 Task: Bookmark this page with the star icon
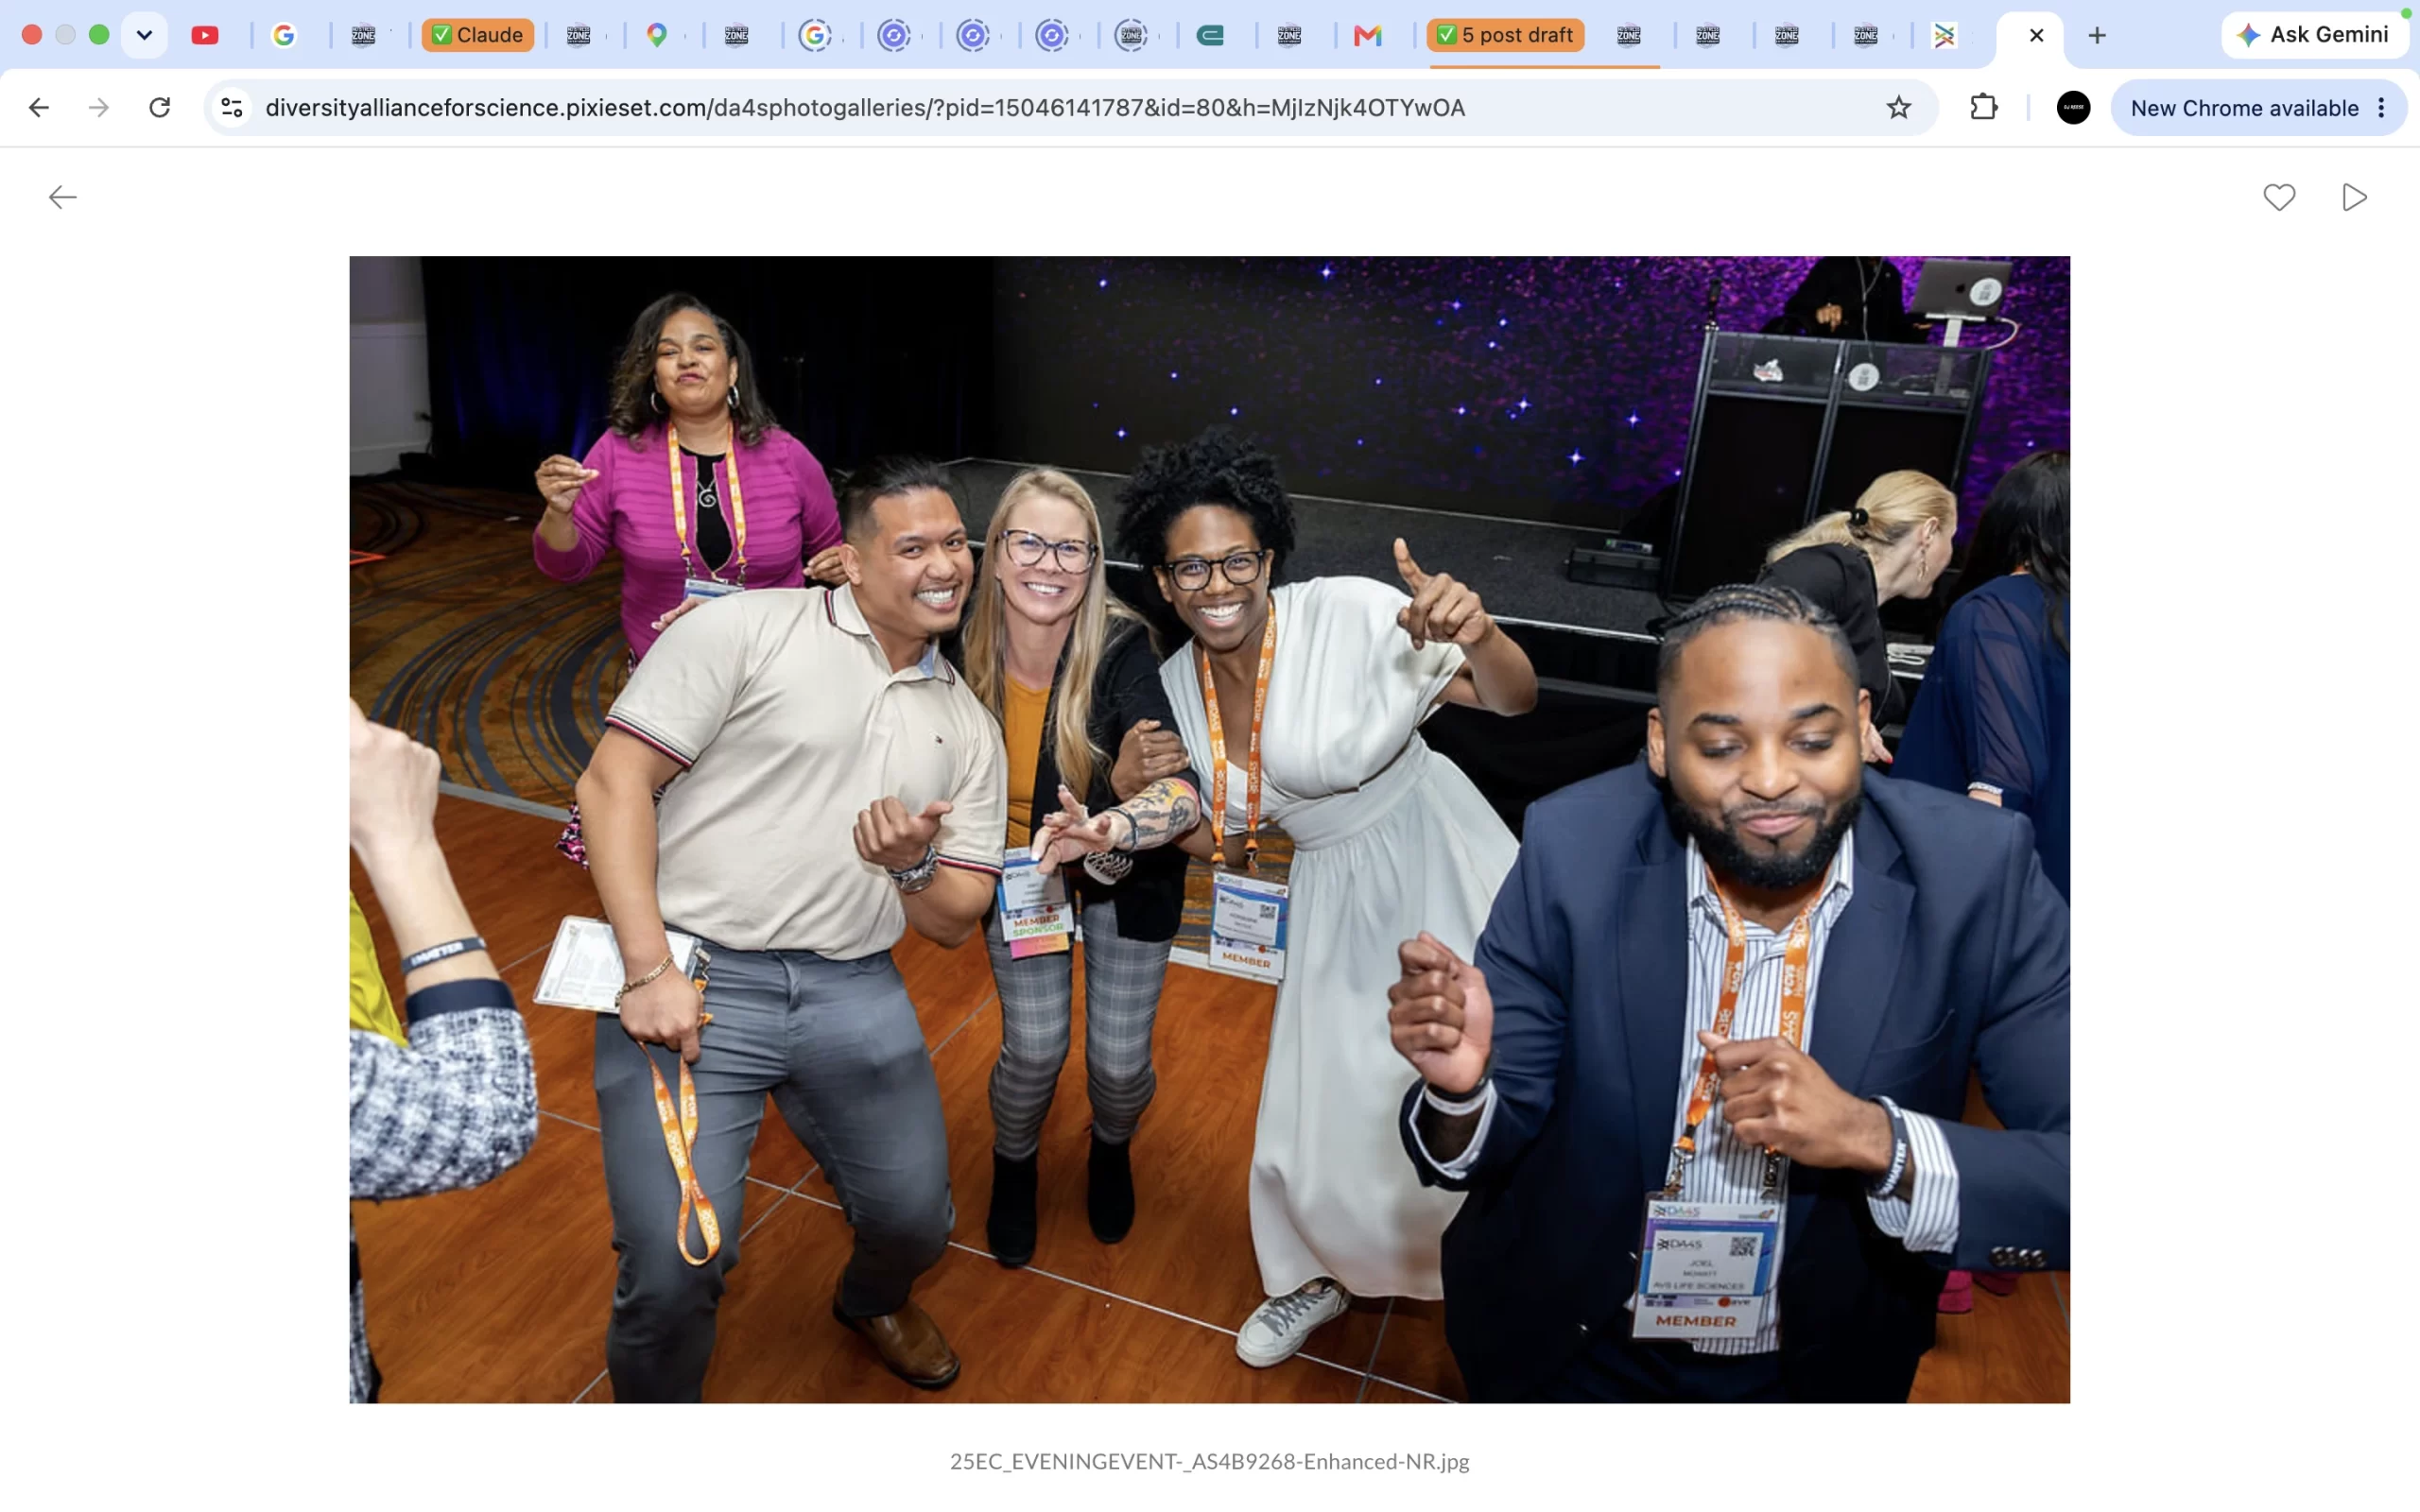(1898, 107)
